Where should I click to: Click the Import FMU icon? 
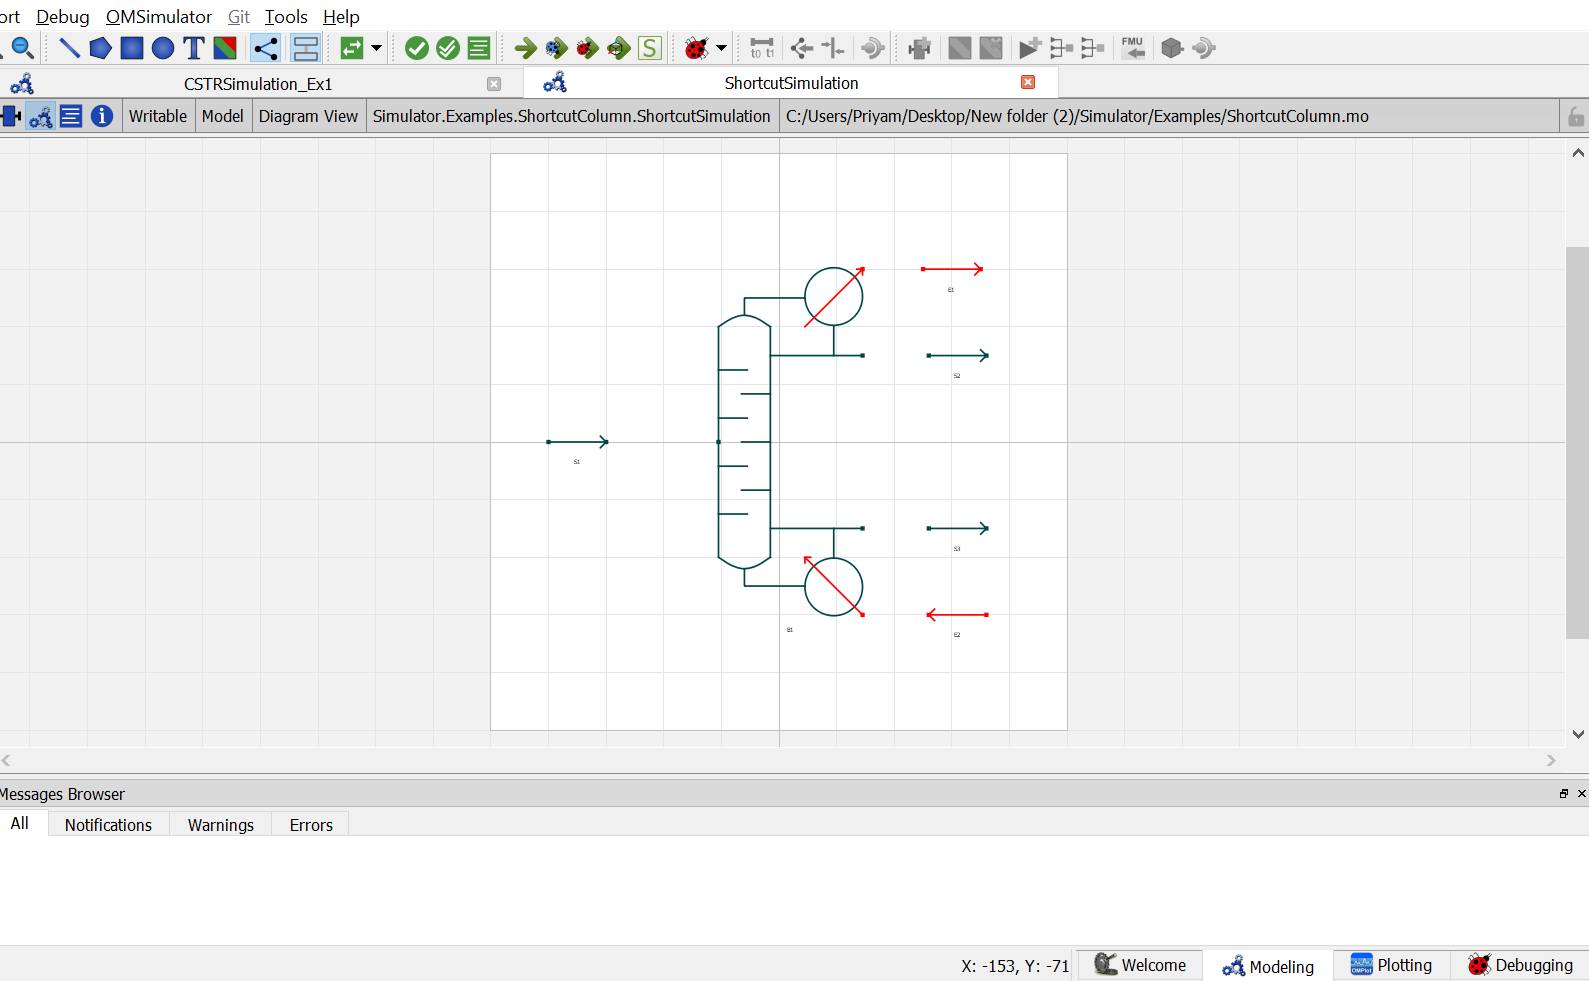(x=1133, y=47)
